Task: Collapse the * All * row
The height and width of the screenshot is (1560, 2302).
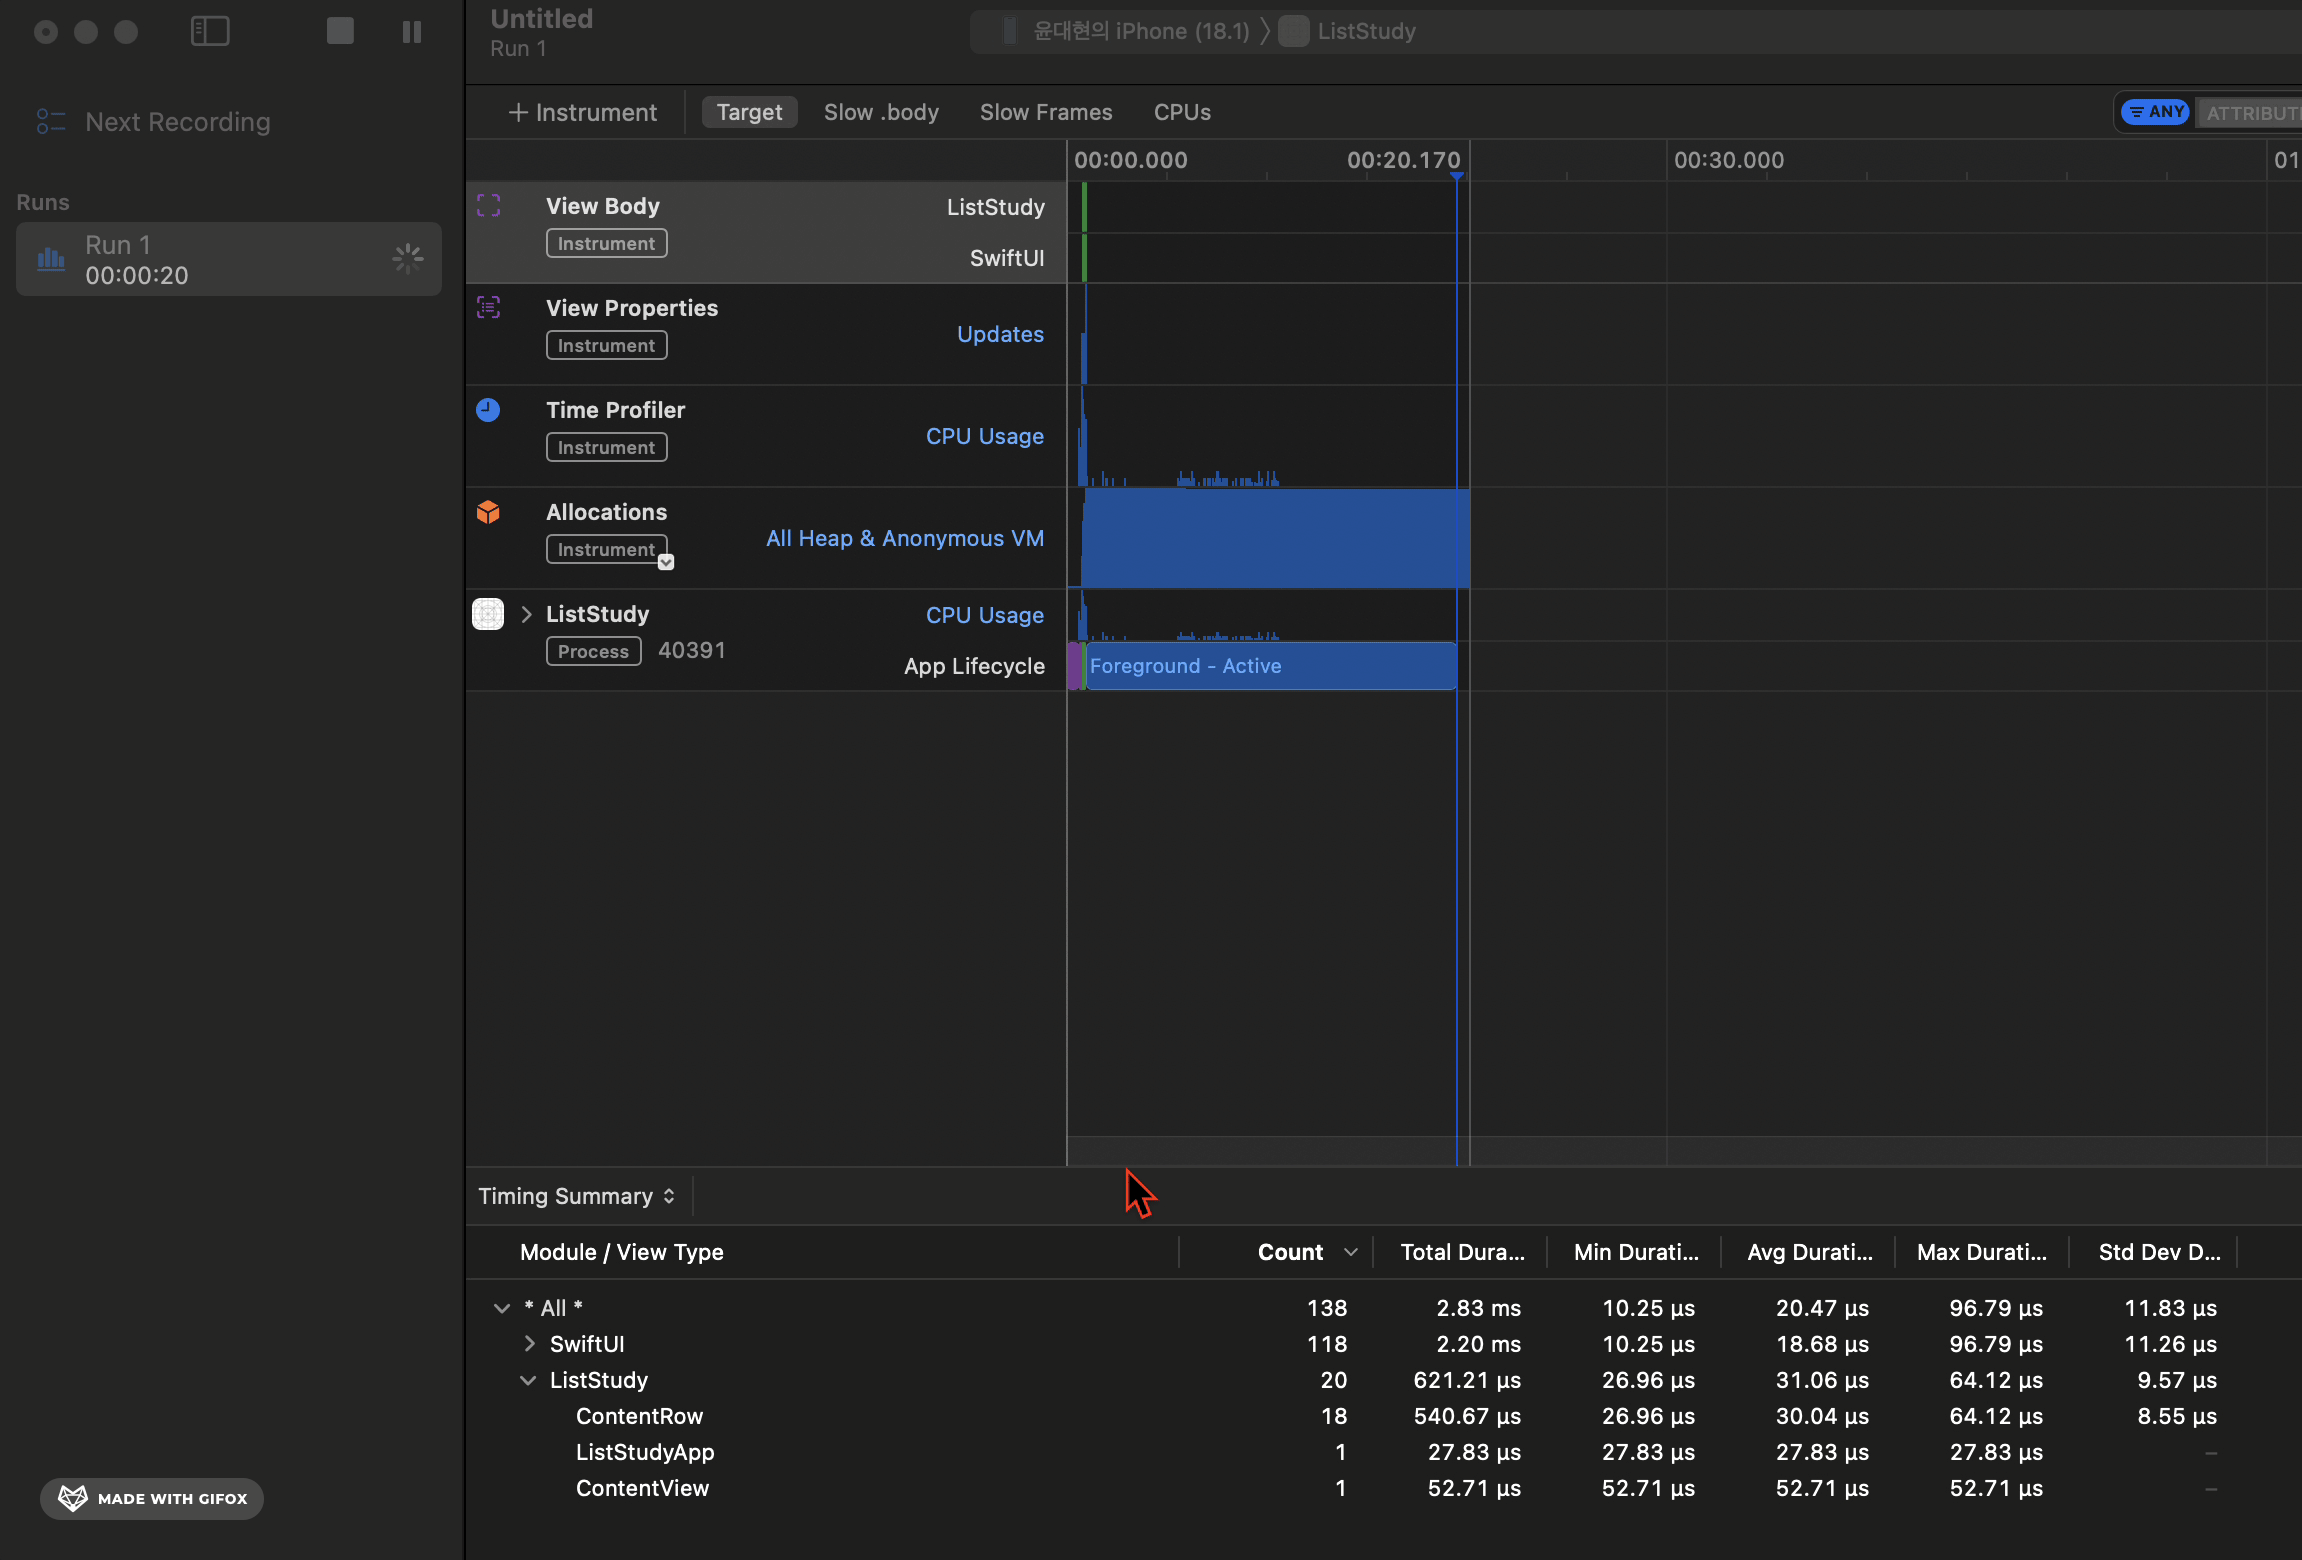Action: (x=502, y=1308)
